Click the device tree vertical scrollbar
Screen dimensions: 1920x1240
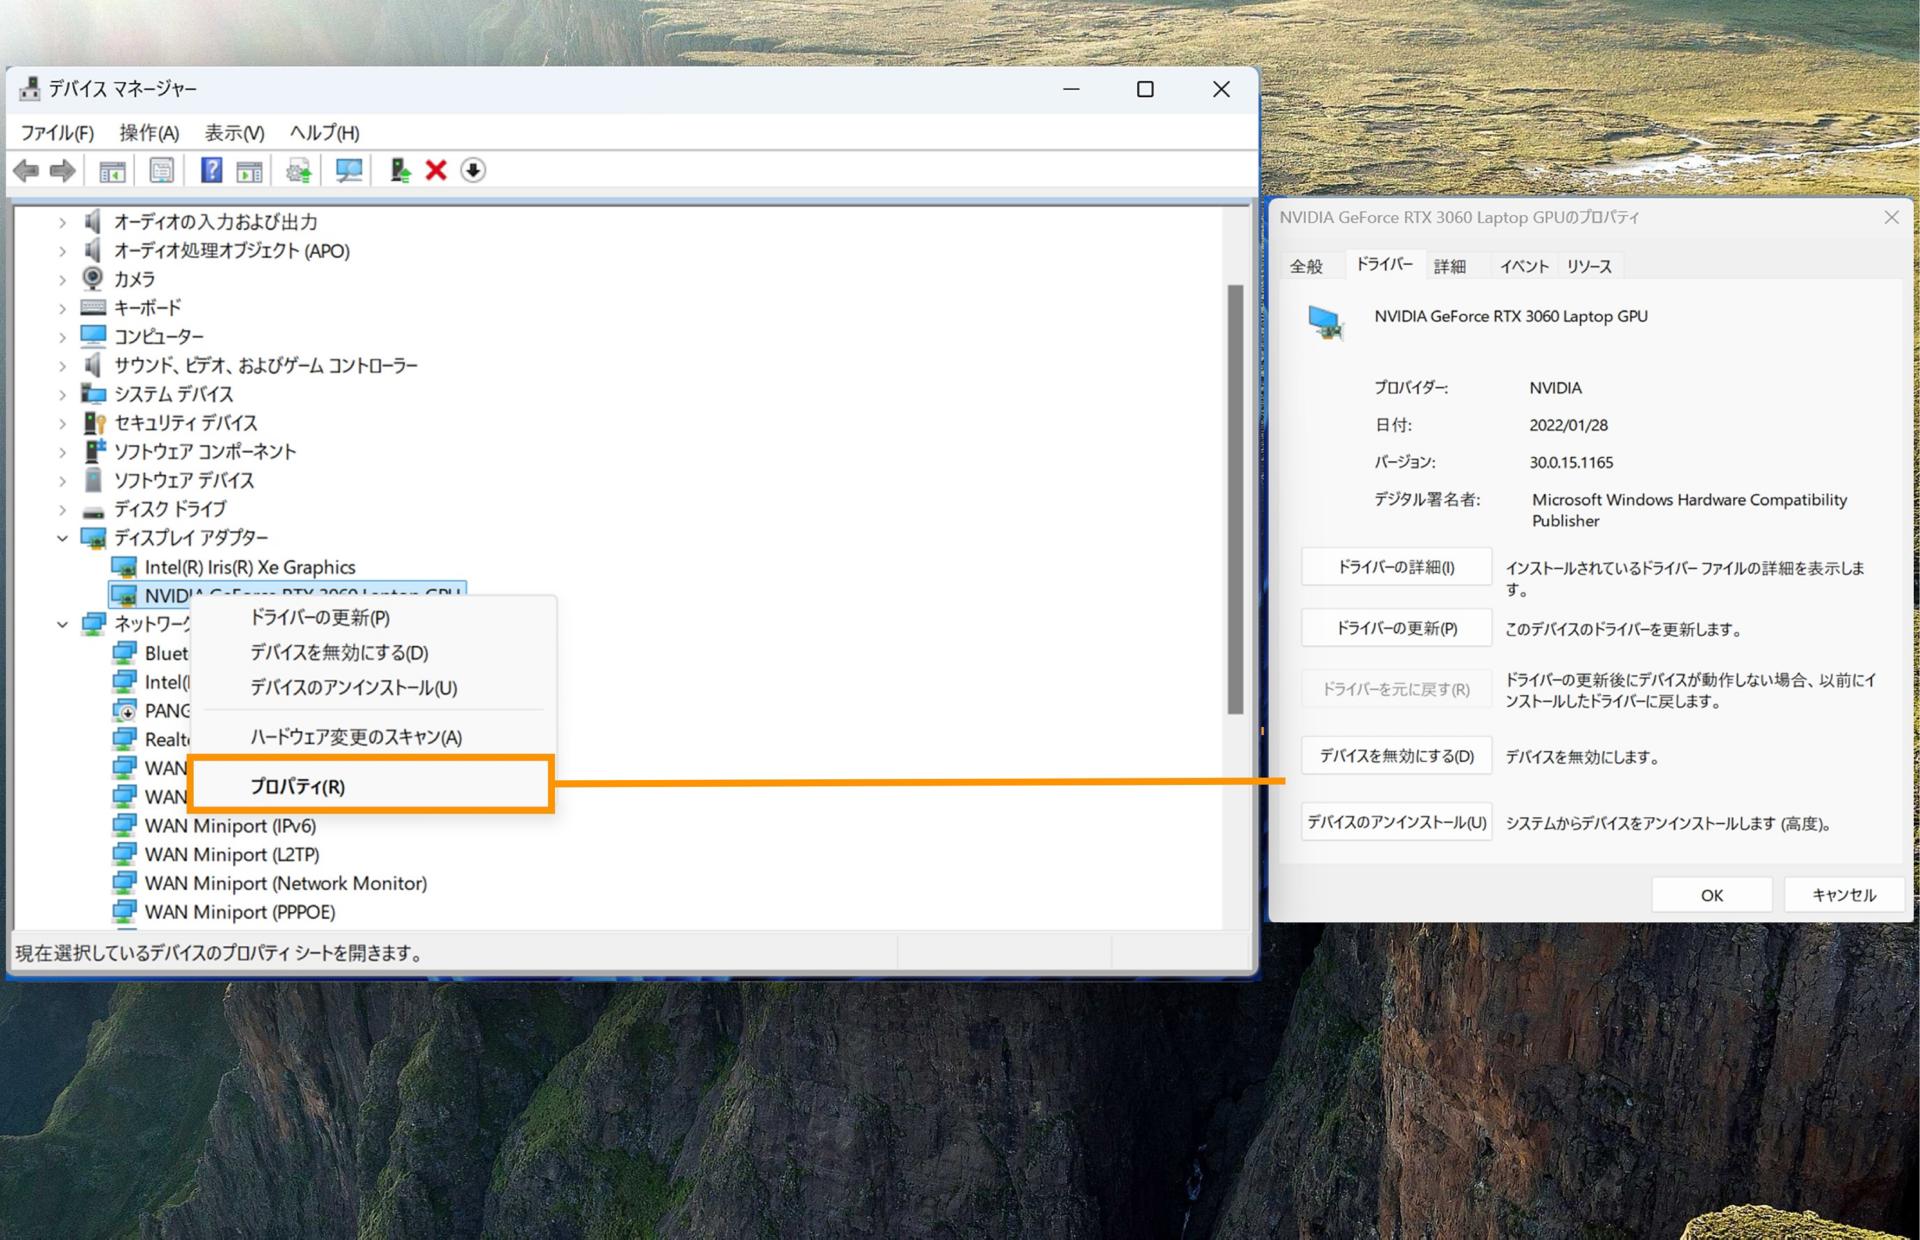pyautogui.click(x=1235, y=500)
